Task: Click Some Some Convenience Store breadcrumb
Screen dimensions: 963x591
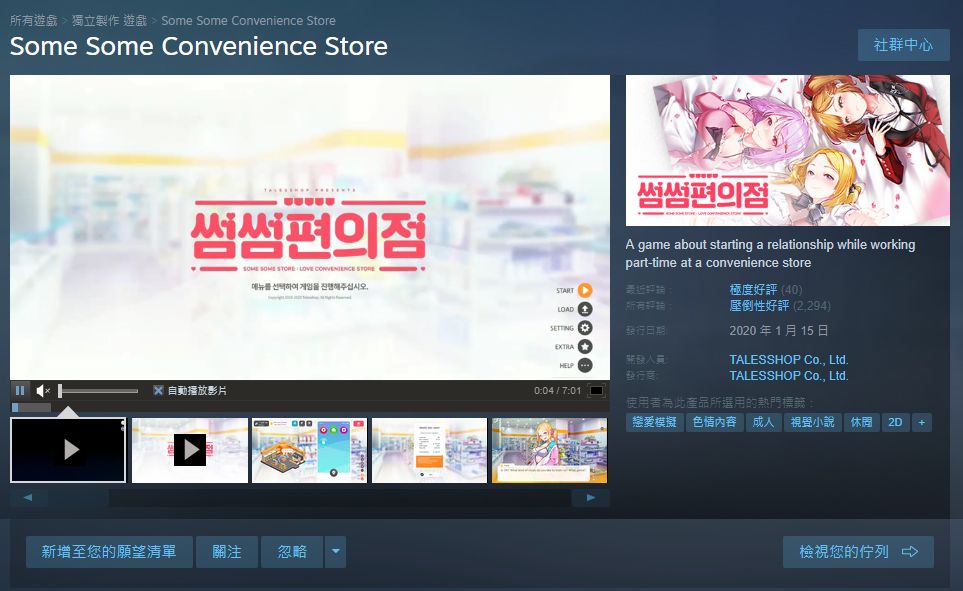Action: [x=248, y=20]
